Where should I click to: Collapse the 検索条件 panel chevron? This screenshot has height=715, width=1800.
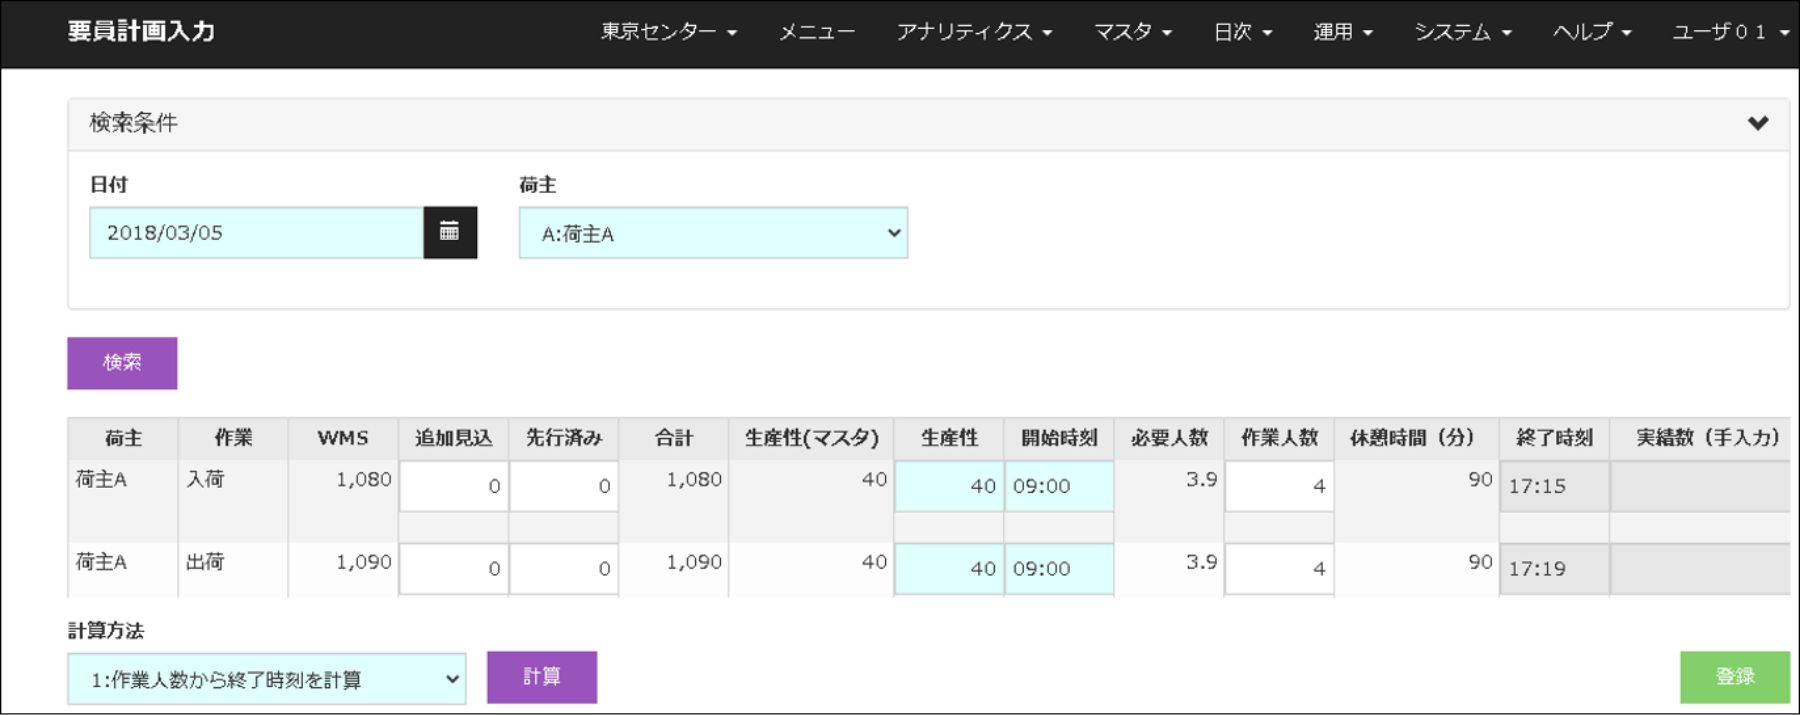pos(1757,123)
